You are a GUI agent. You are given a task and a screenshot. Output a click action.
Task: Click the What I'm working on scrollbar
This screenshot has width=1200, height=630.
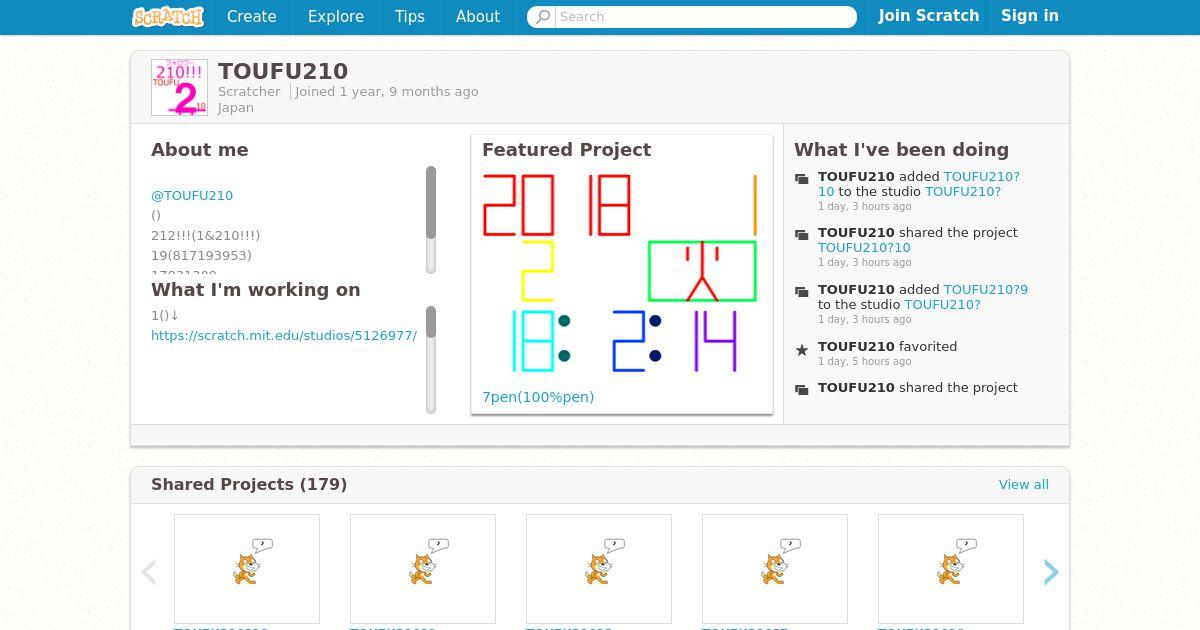(x=431, y=359)
